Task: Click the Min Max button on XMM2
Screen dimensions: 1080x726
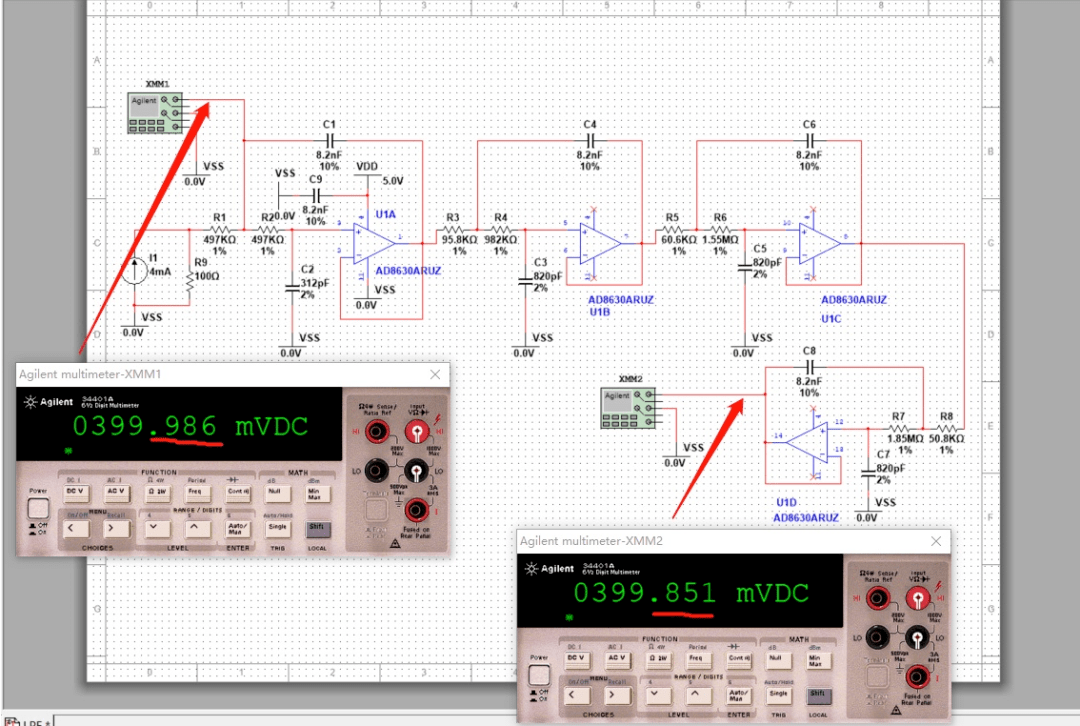Action: tap(817, 660)
